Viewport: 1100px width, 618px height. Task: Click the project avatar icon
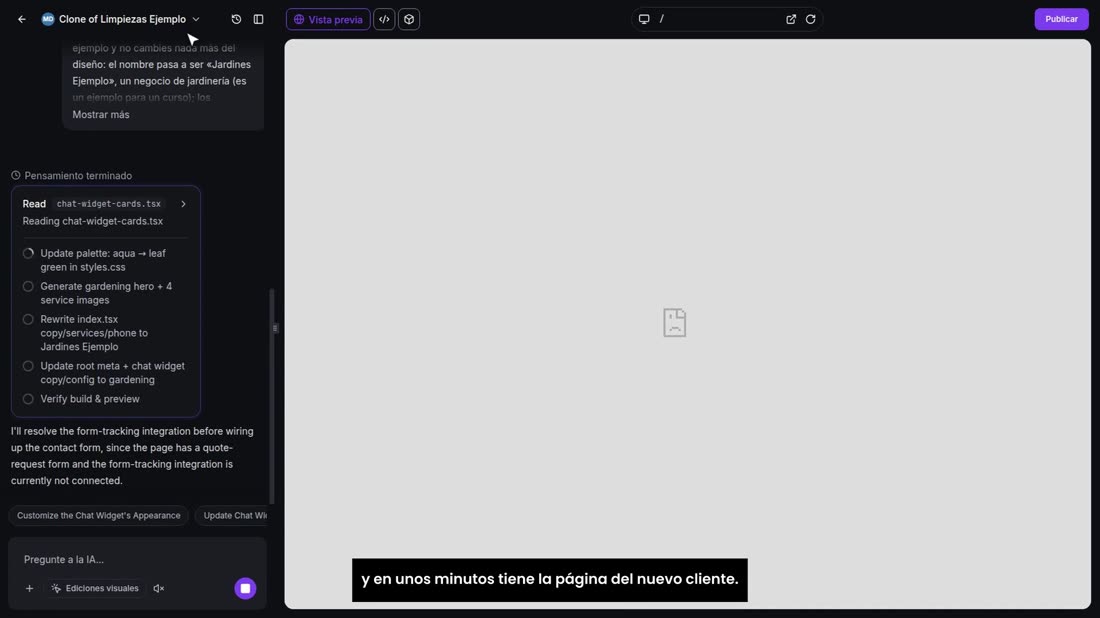[x=48, y=20]
